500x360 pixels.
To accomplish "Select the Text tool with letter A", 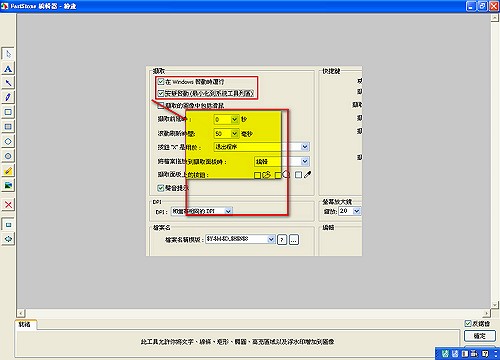I will pyautogui.click(x=8, y=69).
